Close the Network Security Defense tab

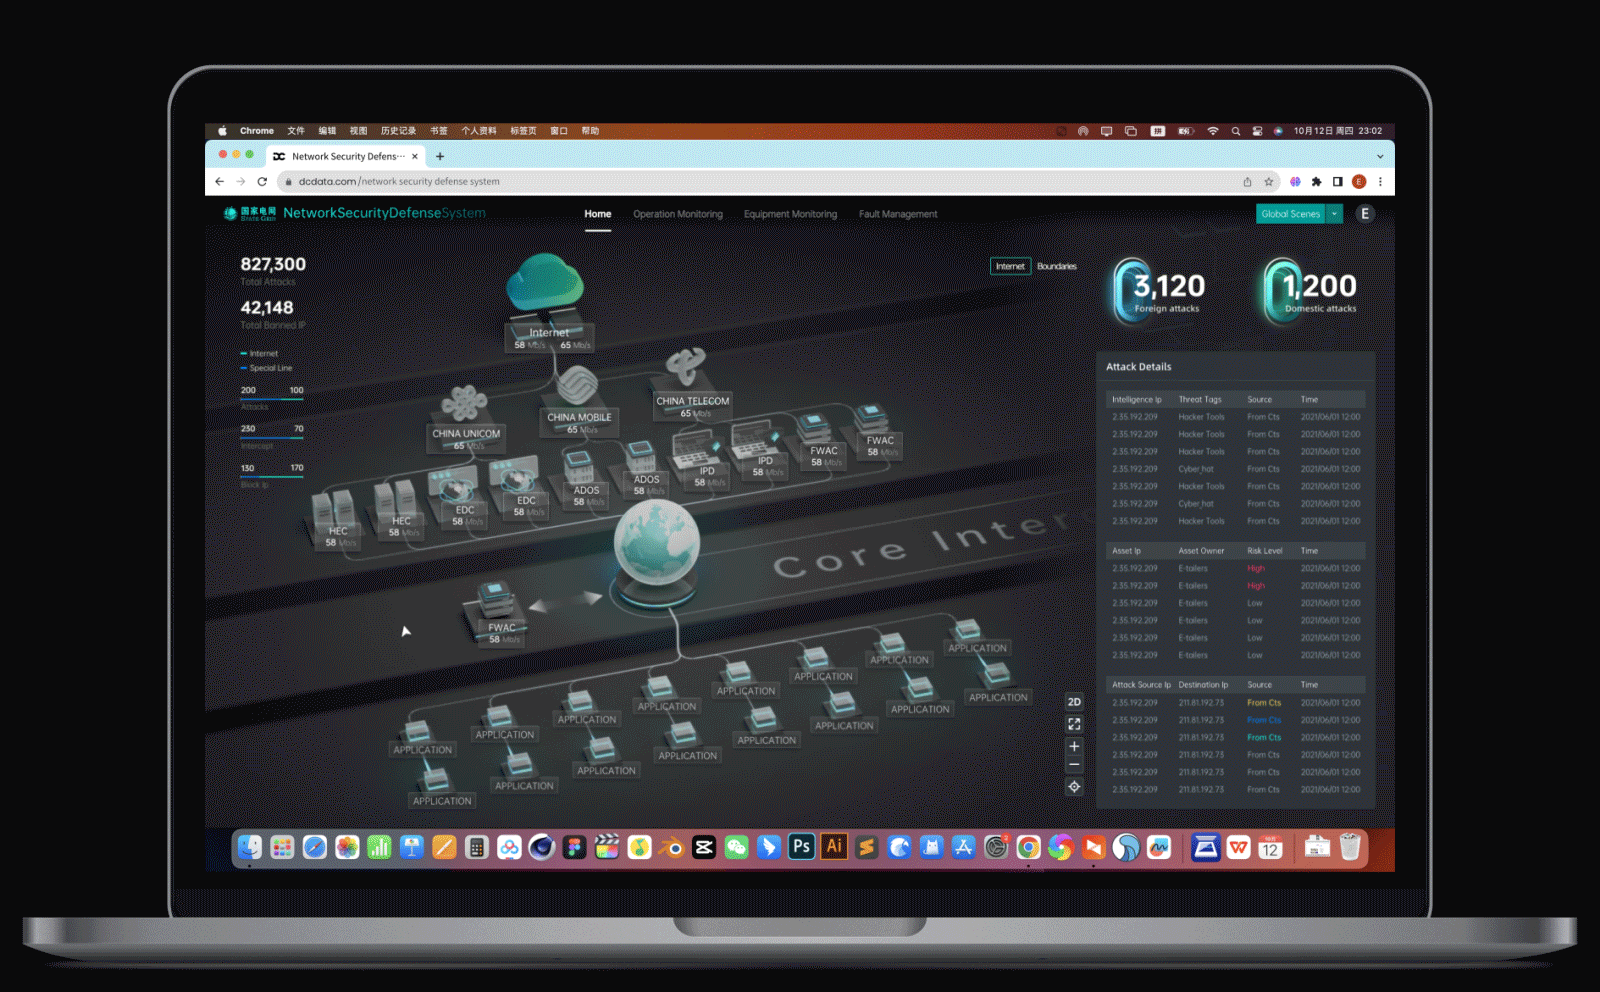pos(414,156)
